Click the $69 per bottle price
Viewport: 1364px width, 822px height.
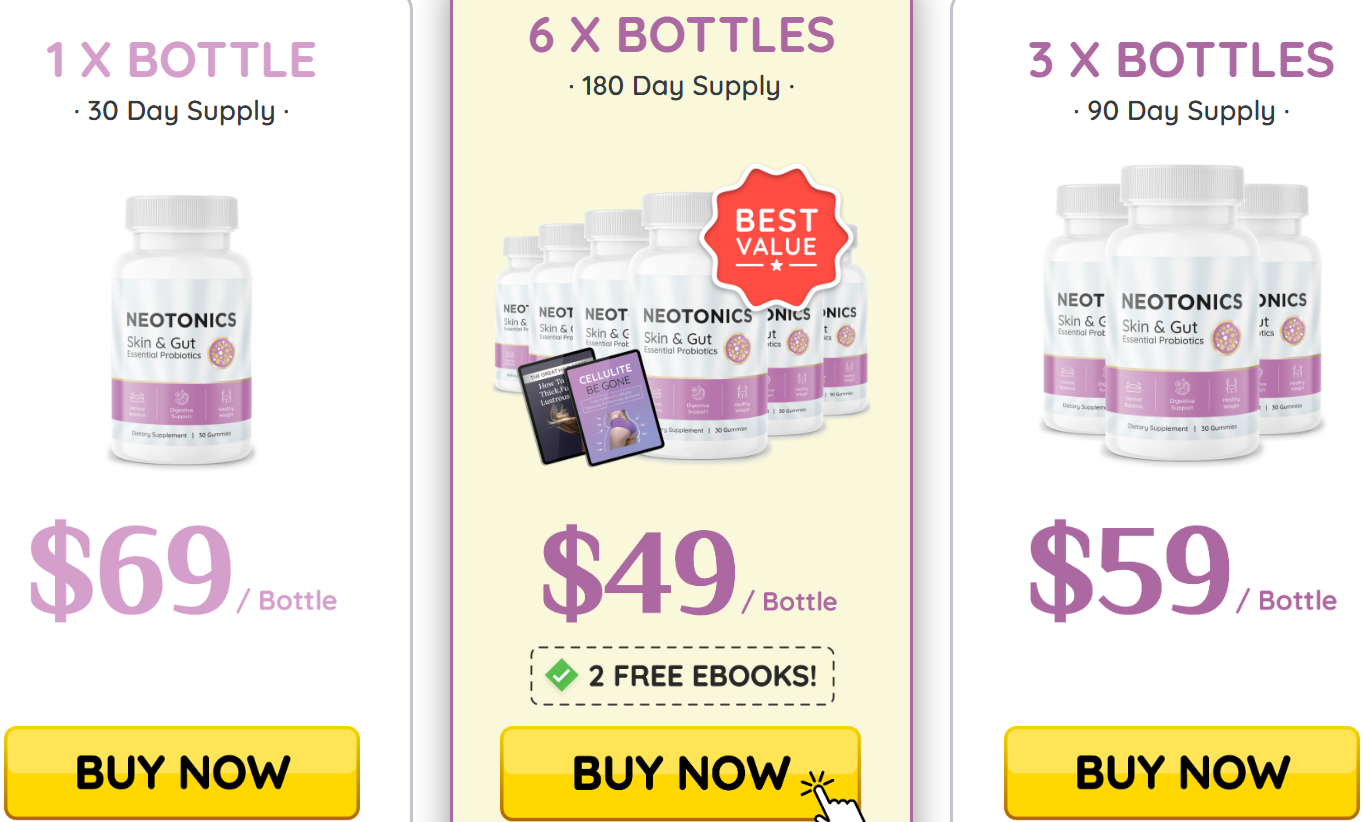pos(182,570)
